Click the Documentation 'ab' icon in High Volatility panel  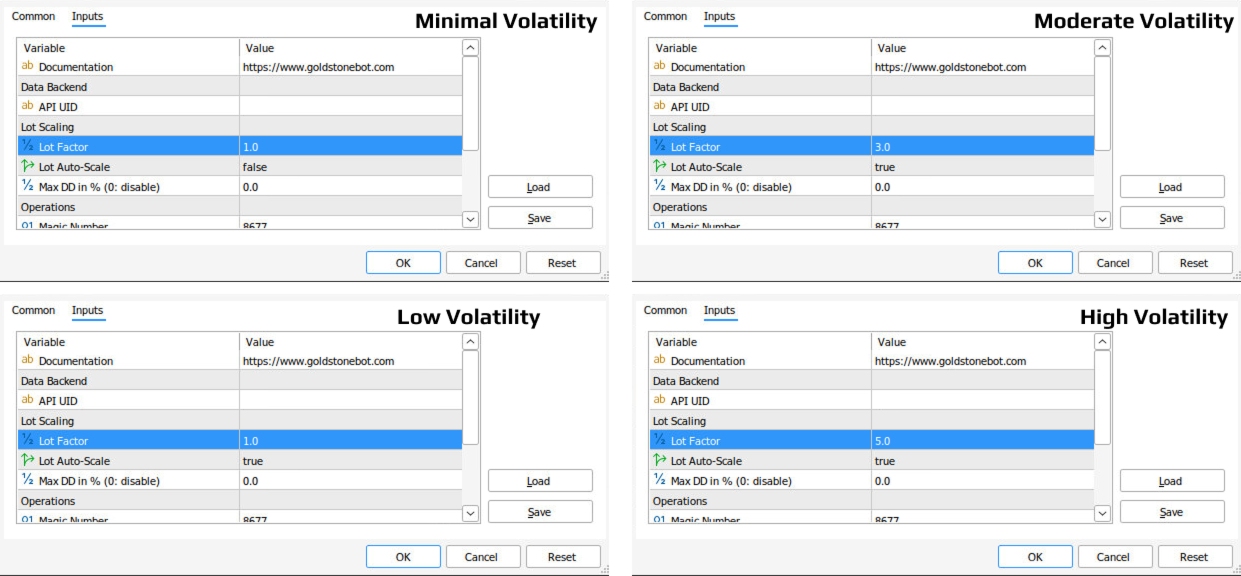tap(659, 360)
